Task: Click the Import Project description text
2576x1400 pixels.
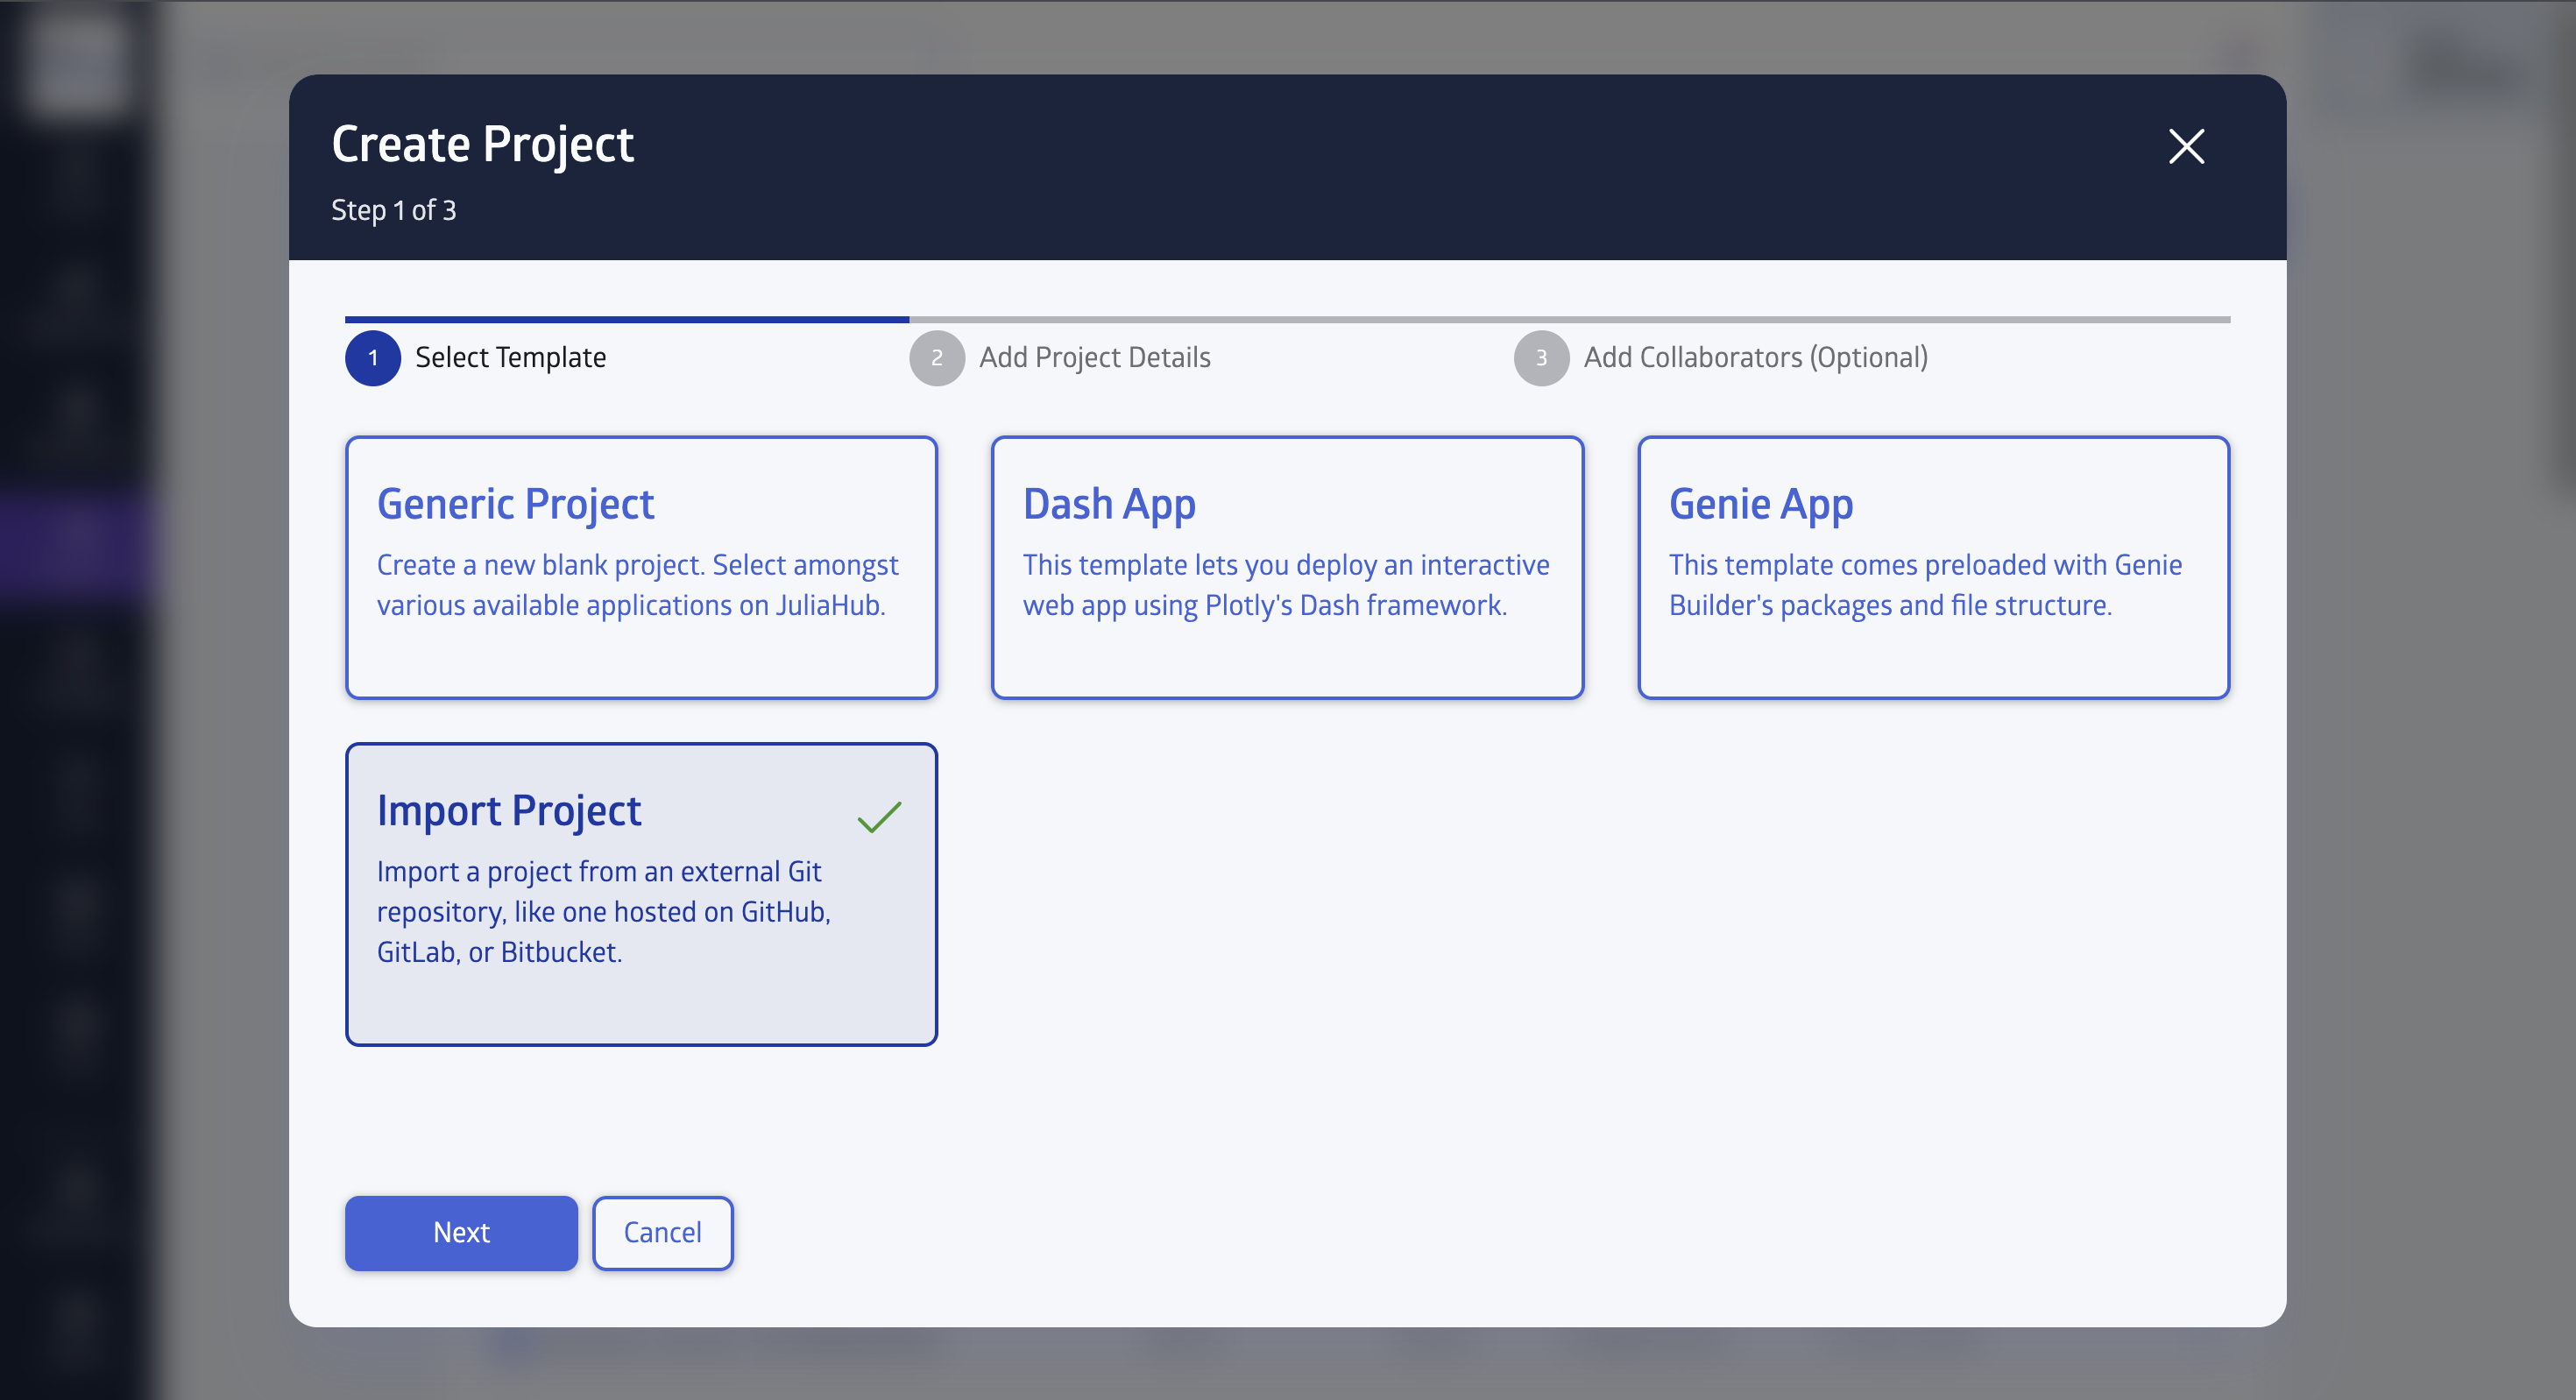Action: coord(604,912)
